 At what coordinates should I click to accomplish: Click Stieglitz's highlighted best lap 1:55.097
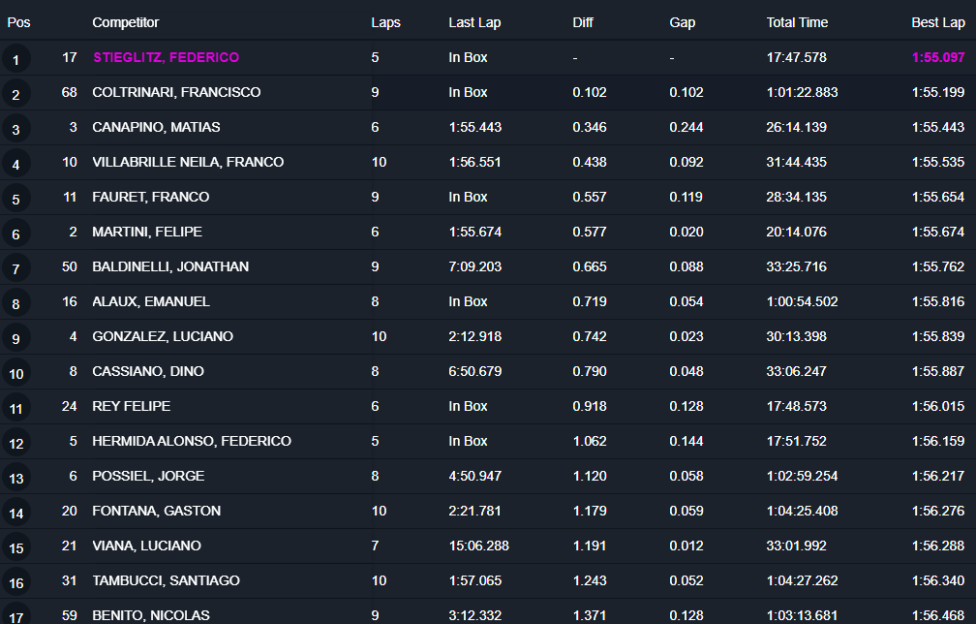click(x=938, y=58)
